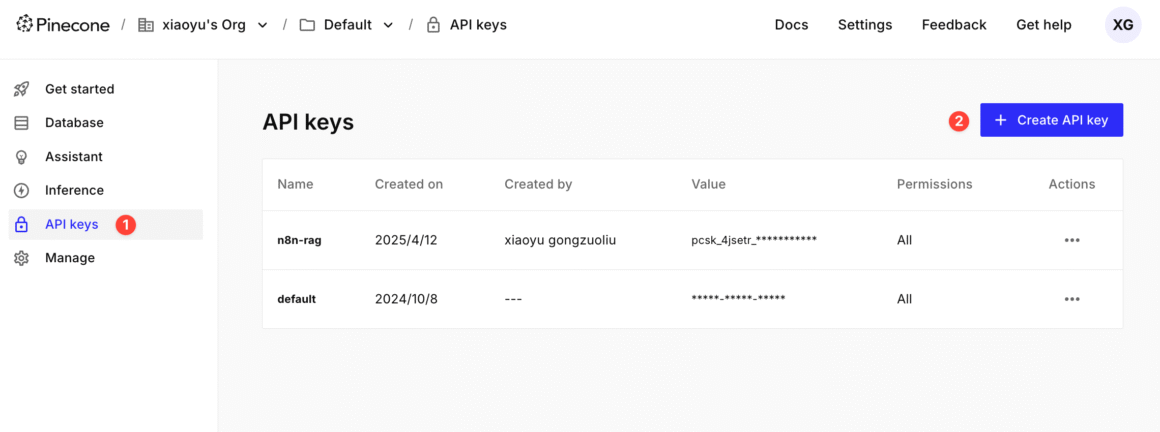Click the Assistant lightbulb icon
The image size is (1160, 432).
point(21,157)
